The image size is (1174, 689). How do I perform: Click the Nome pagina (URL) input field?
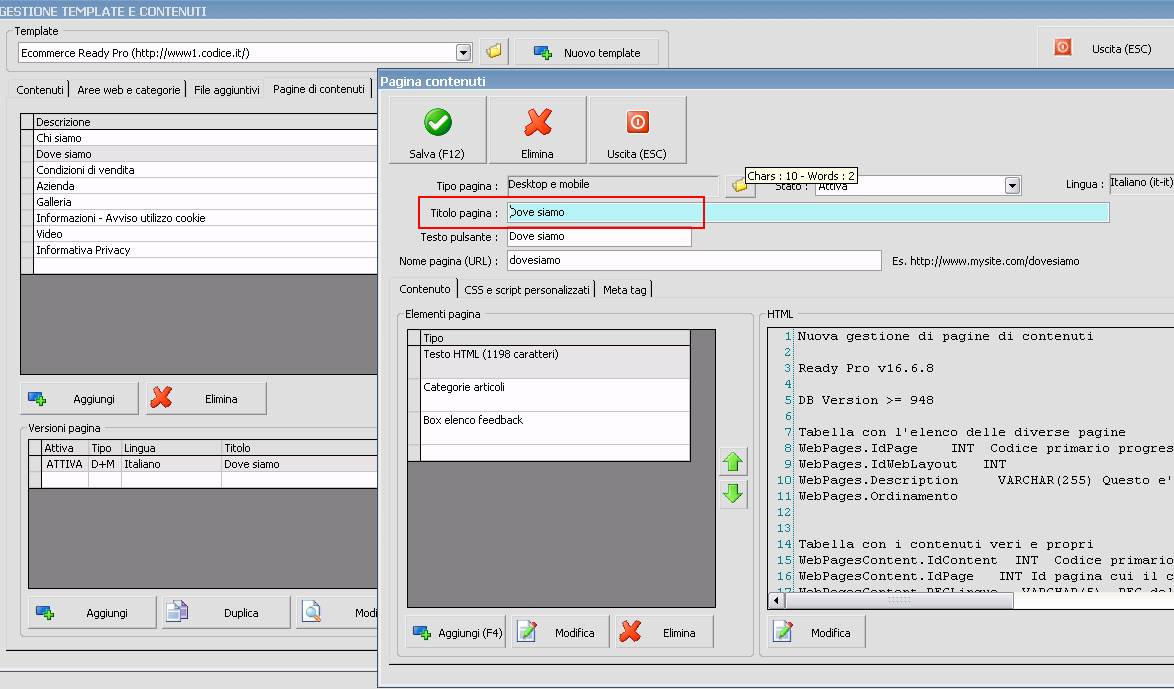pyautogui.click(x=693, y=260)
